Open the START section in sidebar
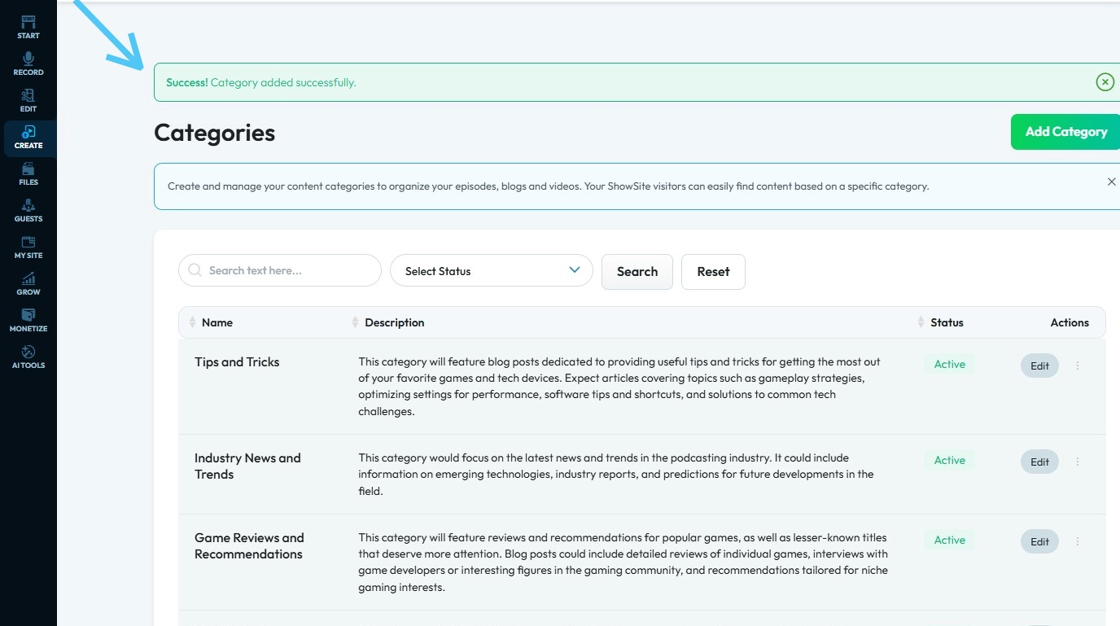 click(x=28, y=27)
